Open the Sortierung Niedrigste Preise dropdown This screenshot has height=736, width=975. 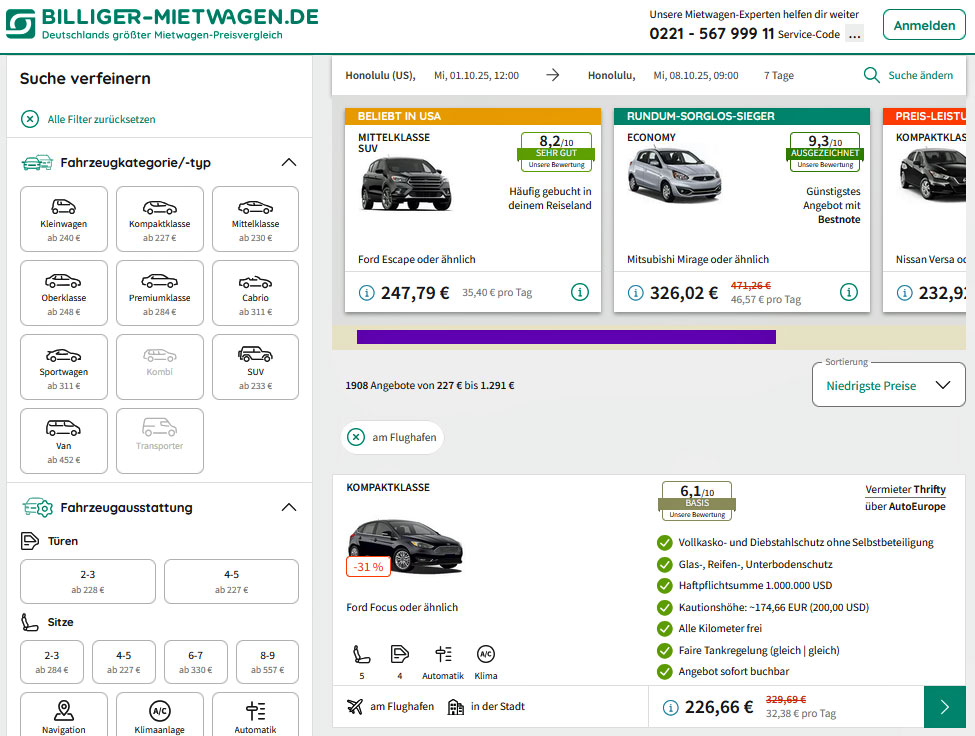(889, 385)
